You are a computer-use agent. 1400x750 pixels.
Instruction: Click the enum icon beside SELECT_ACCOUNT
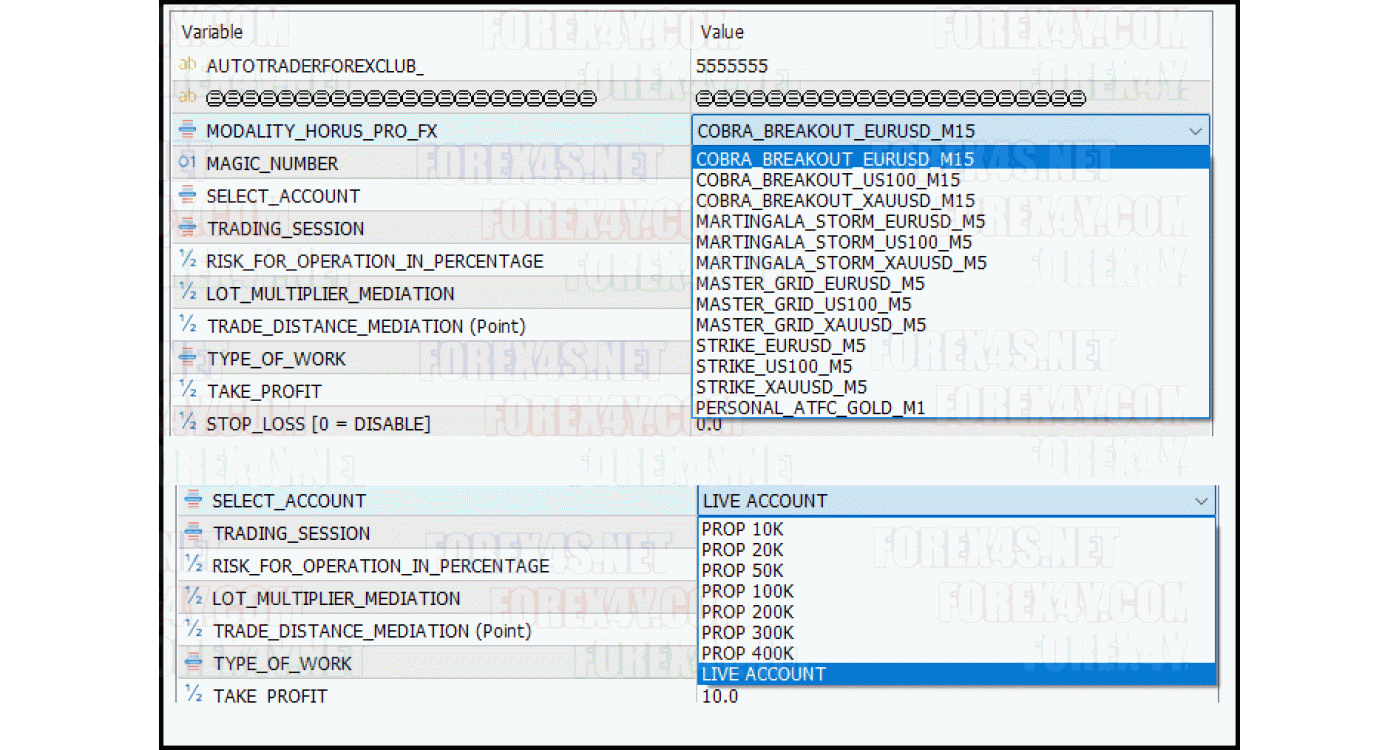pyautogui.click(x=187, y=196)
